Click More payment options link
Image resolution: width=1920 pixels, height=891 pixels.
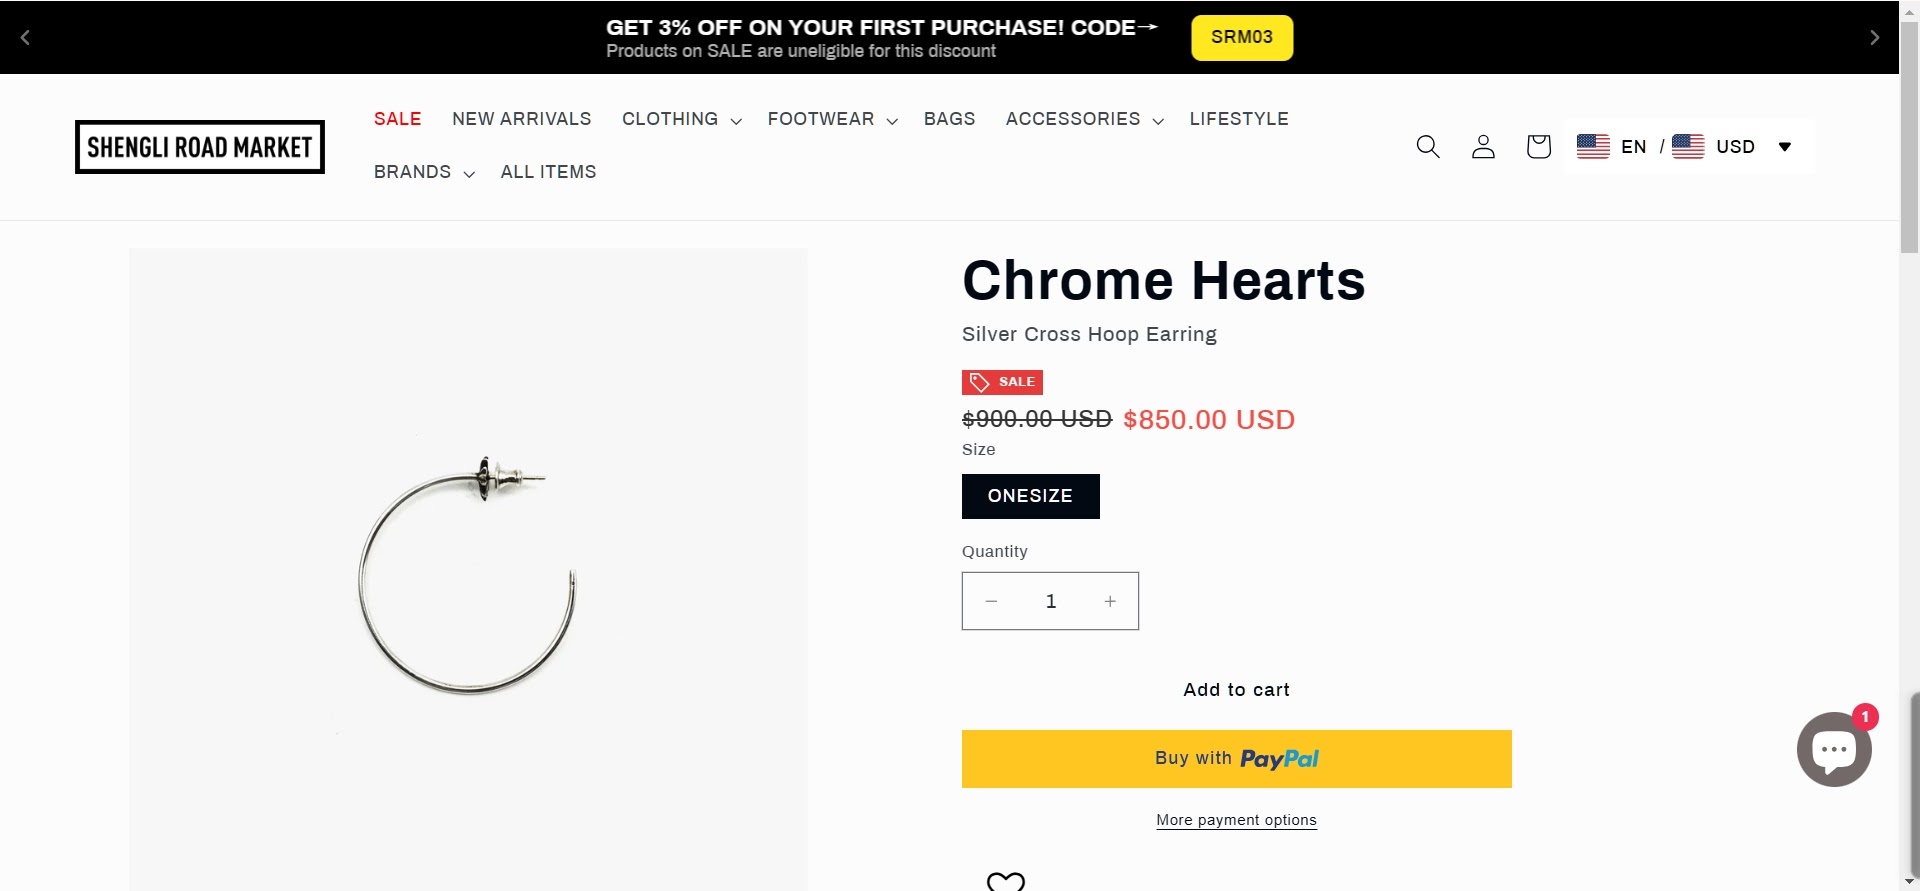tap(1236, 820)
